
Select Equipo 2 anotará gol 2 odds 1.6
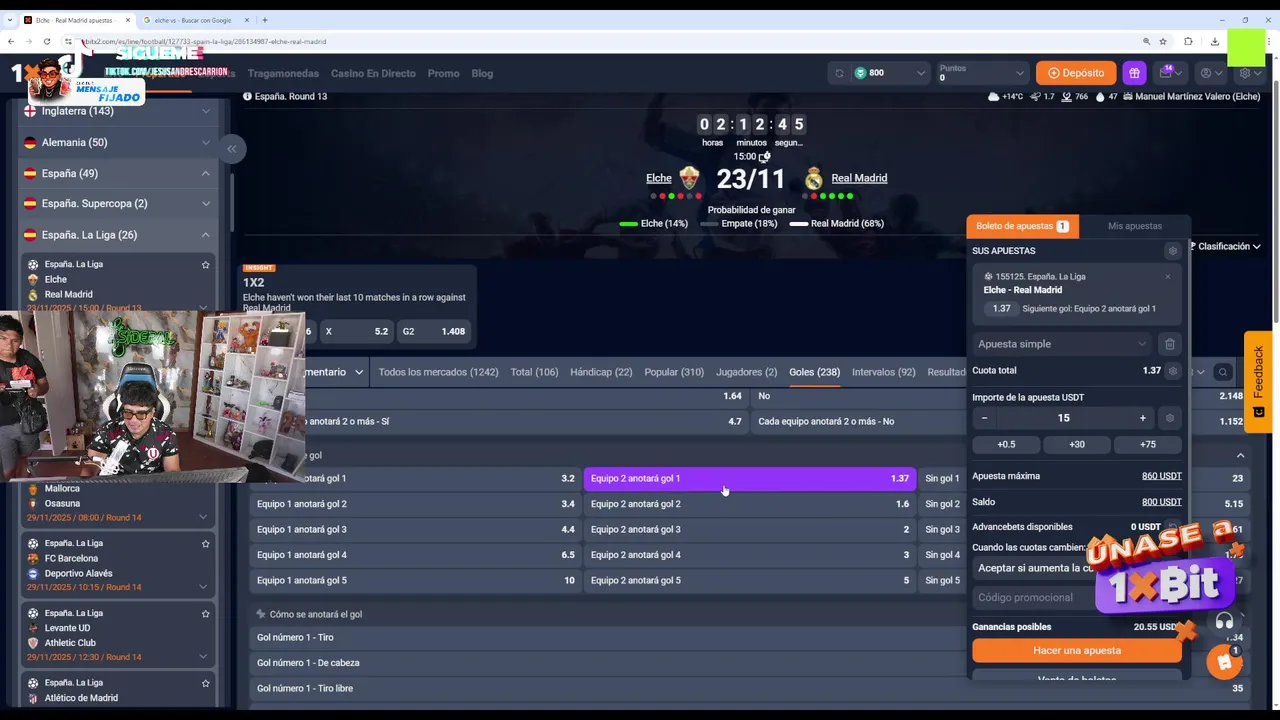(x=749, y=504)
